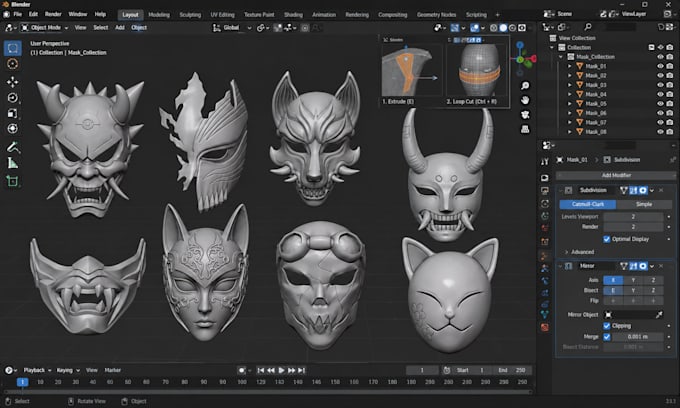Expand Mask_05 in outliner
680x408 pixels.
[x=570, y=104]
